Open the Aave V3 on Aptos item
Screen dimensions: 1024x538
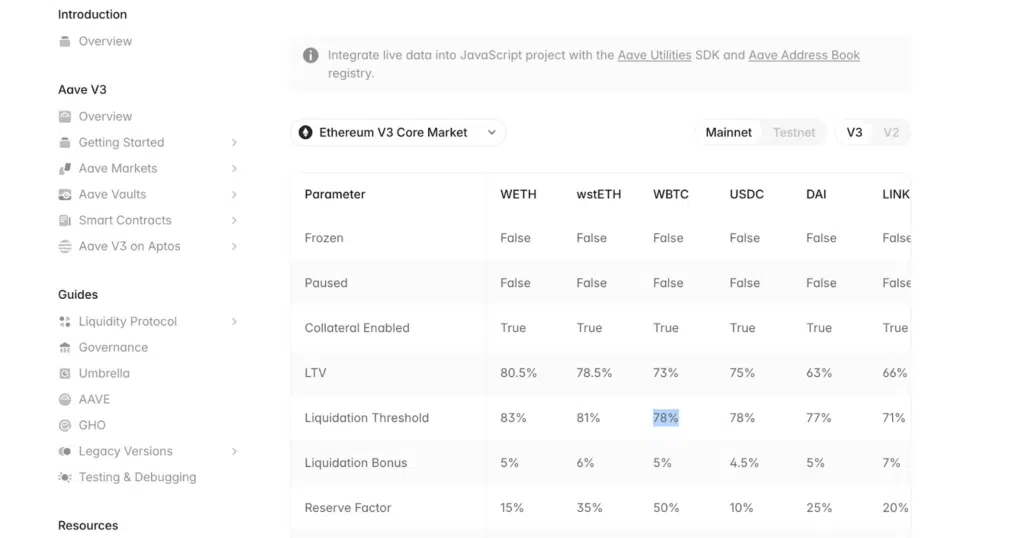click(148, 246)
